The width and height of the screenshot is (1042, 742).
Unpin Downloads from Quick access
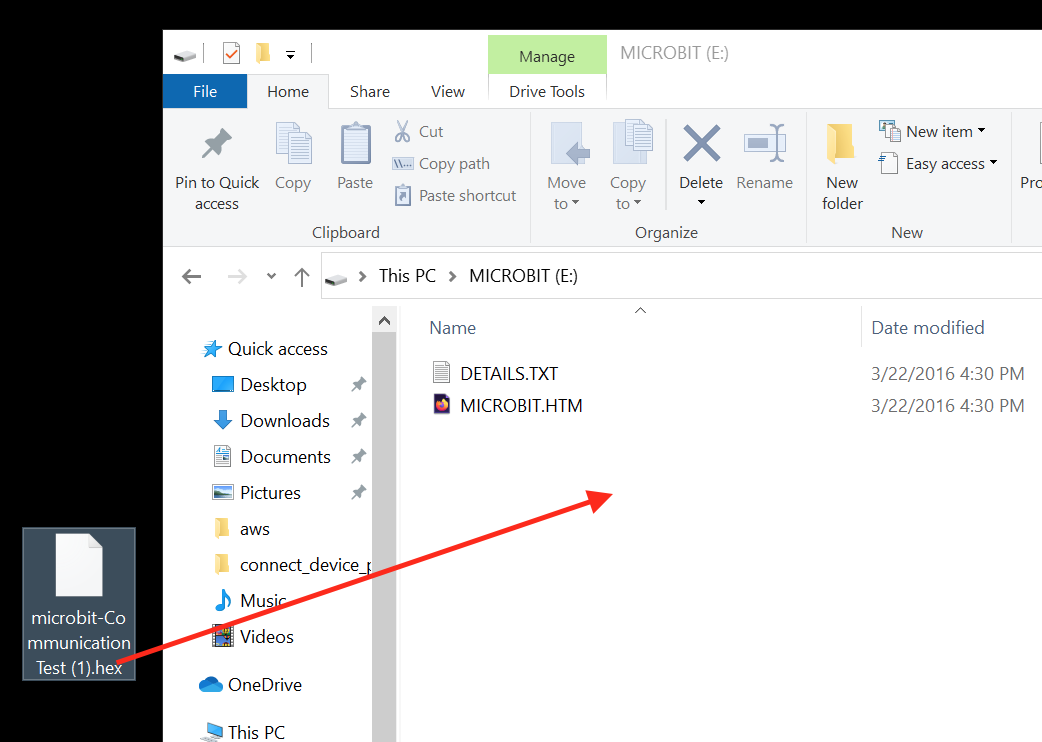[358, 420]
